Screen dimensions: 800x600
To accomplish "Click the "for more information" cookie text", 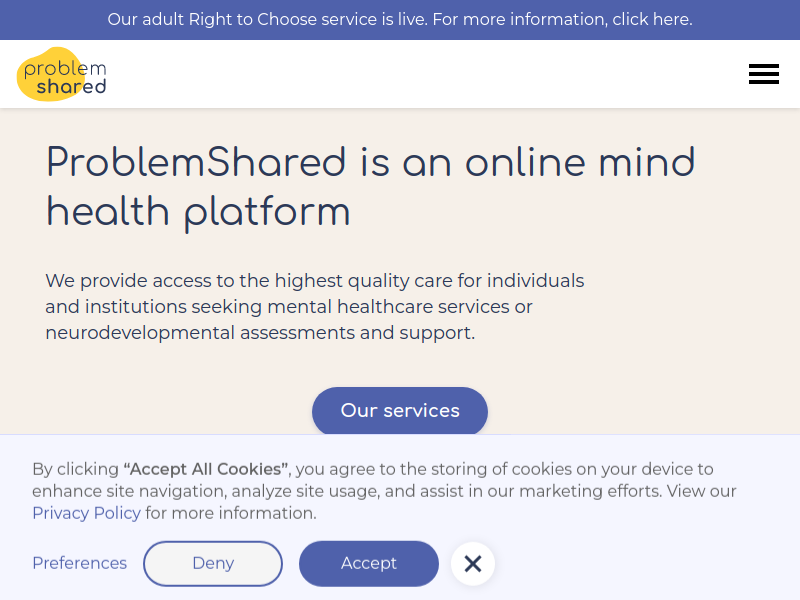I will [x=231, y=513].
